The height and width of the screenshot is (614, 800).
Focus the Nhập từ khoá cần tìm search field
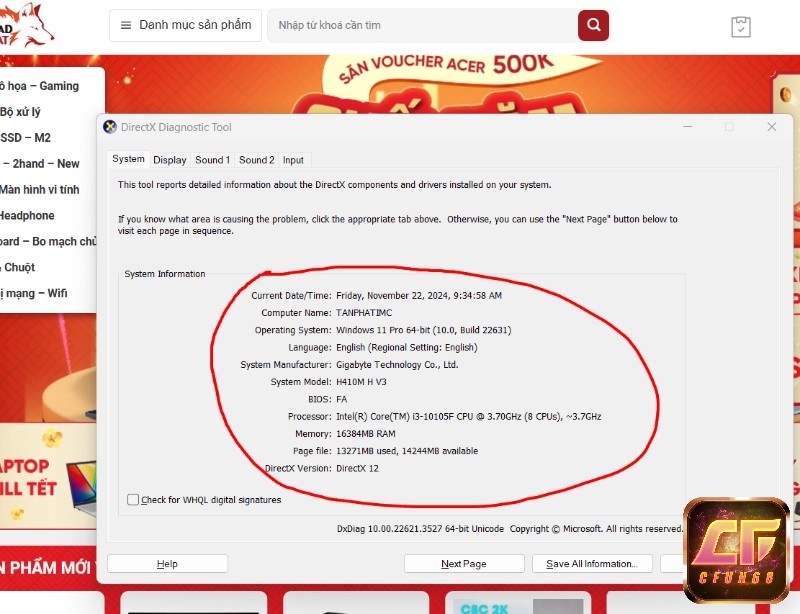pos(423,25)
